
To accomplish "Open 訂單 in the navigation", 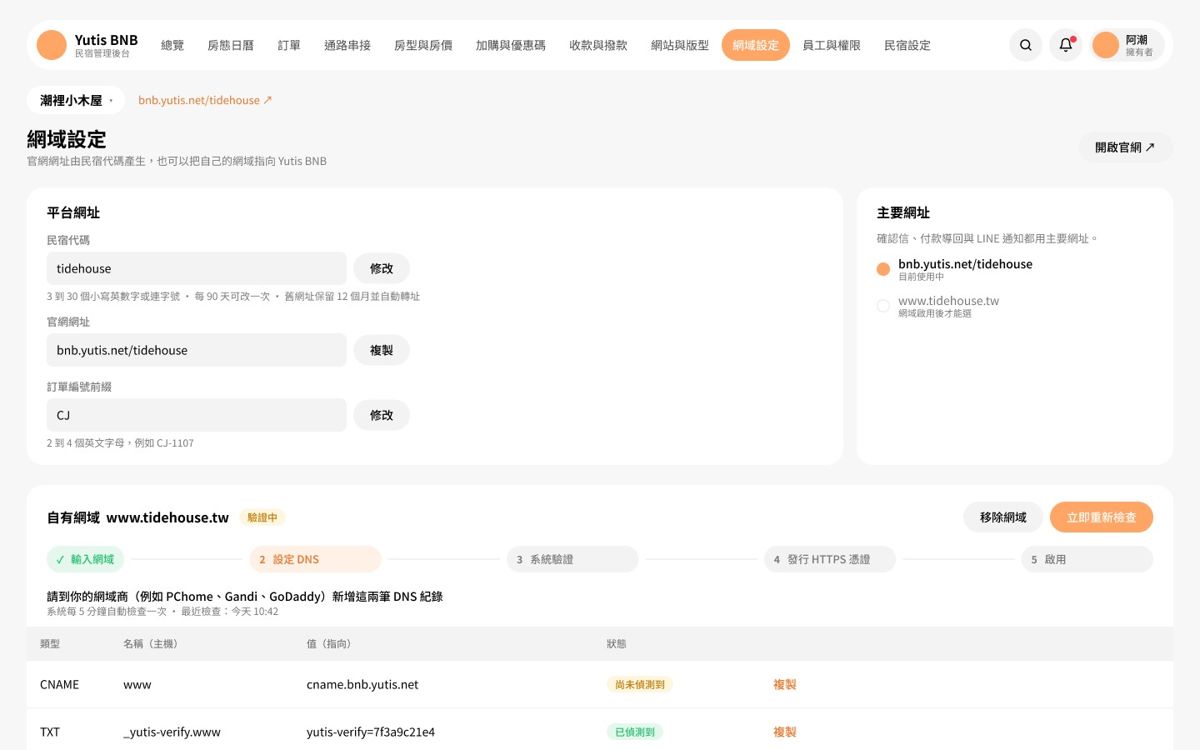I will click(x=289, y=45).
